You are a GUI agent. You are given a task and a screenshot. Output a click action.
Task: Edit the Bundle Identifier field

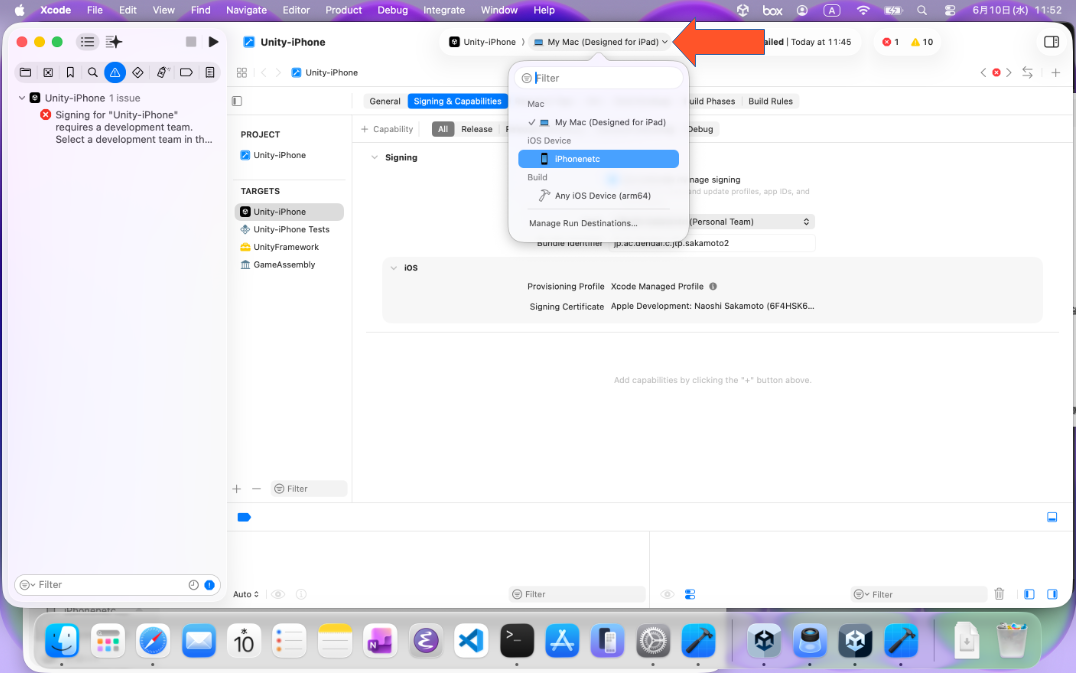click(x=713, y=243)
